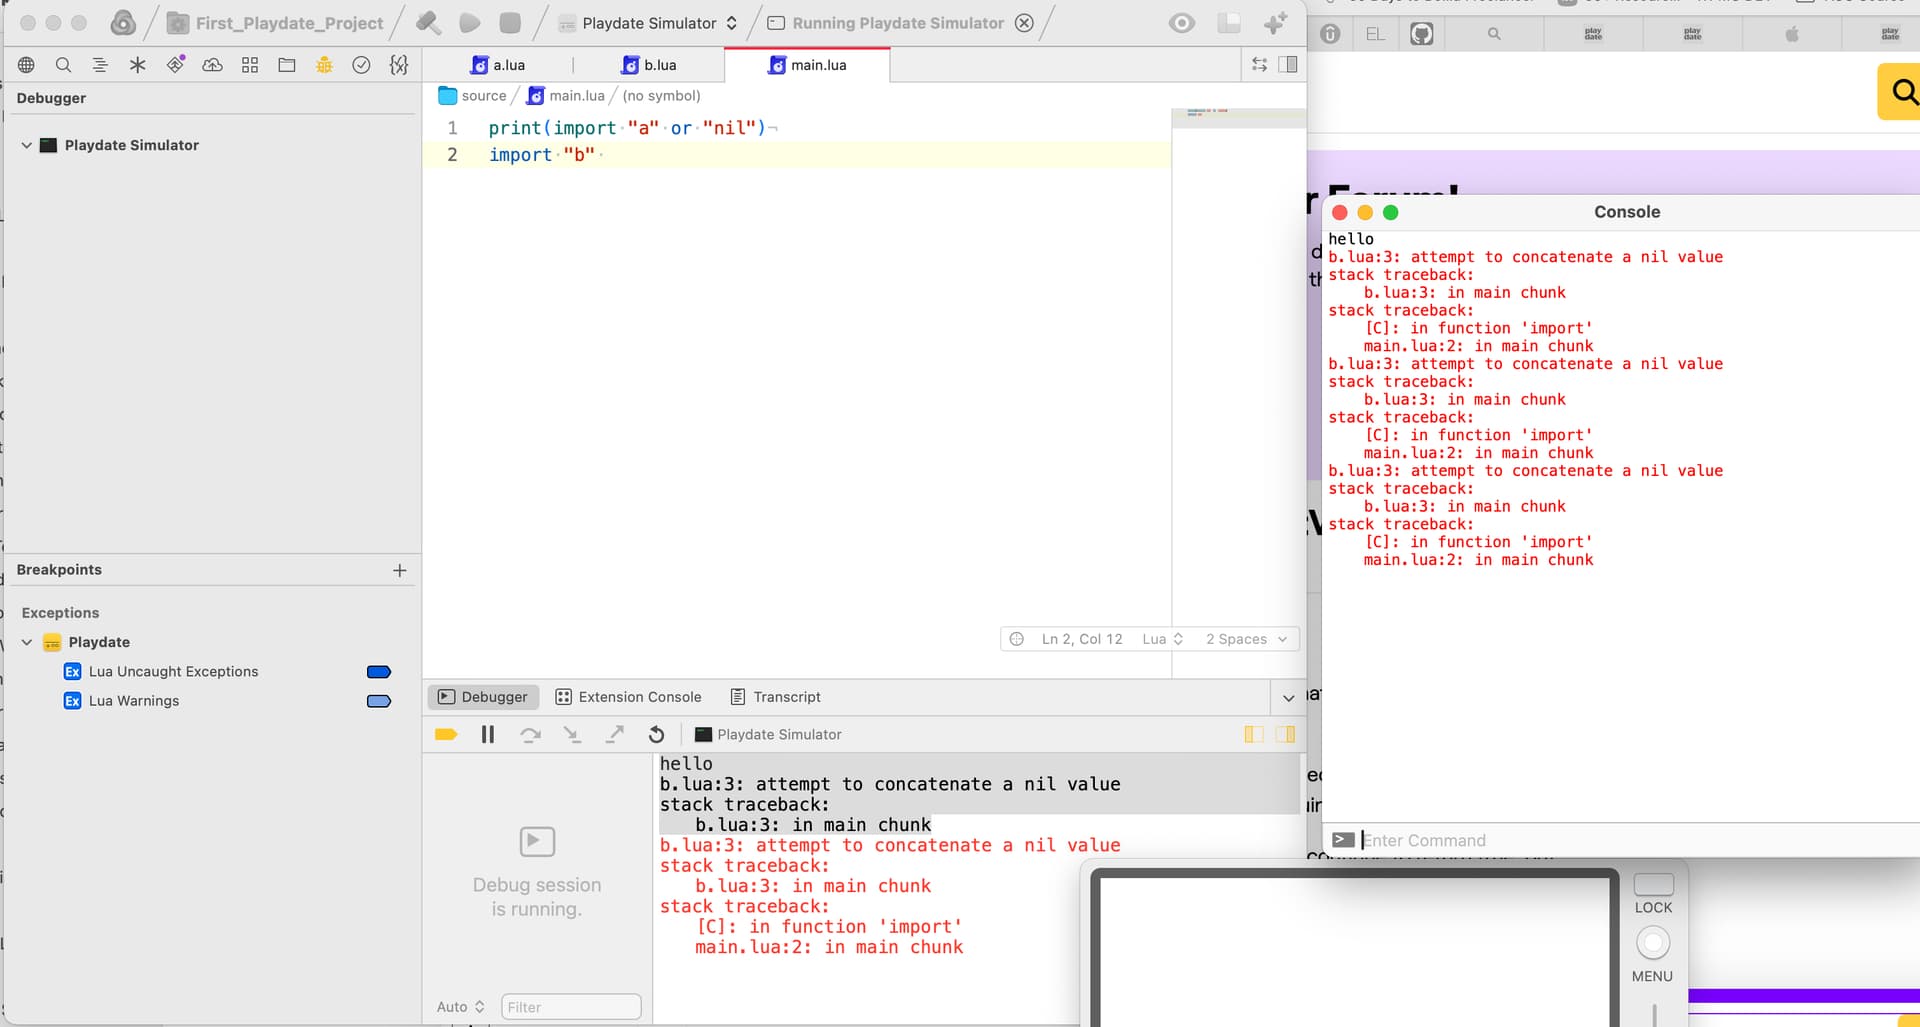Select the Debugger bug sidebar icon
This screenshot has width=1920, height=1027.
click(324, 65)
